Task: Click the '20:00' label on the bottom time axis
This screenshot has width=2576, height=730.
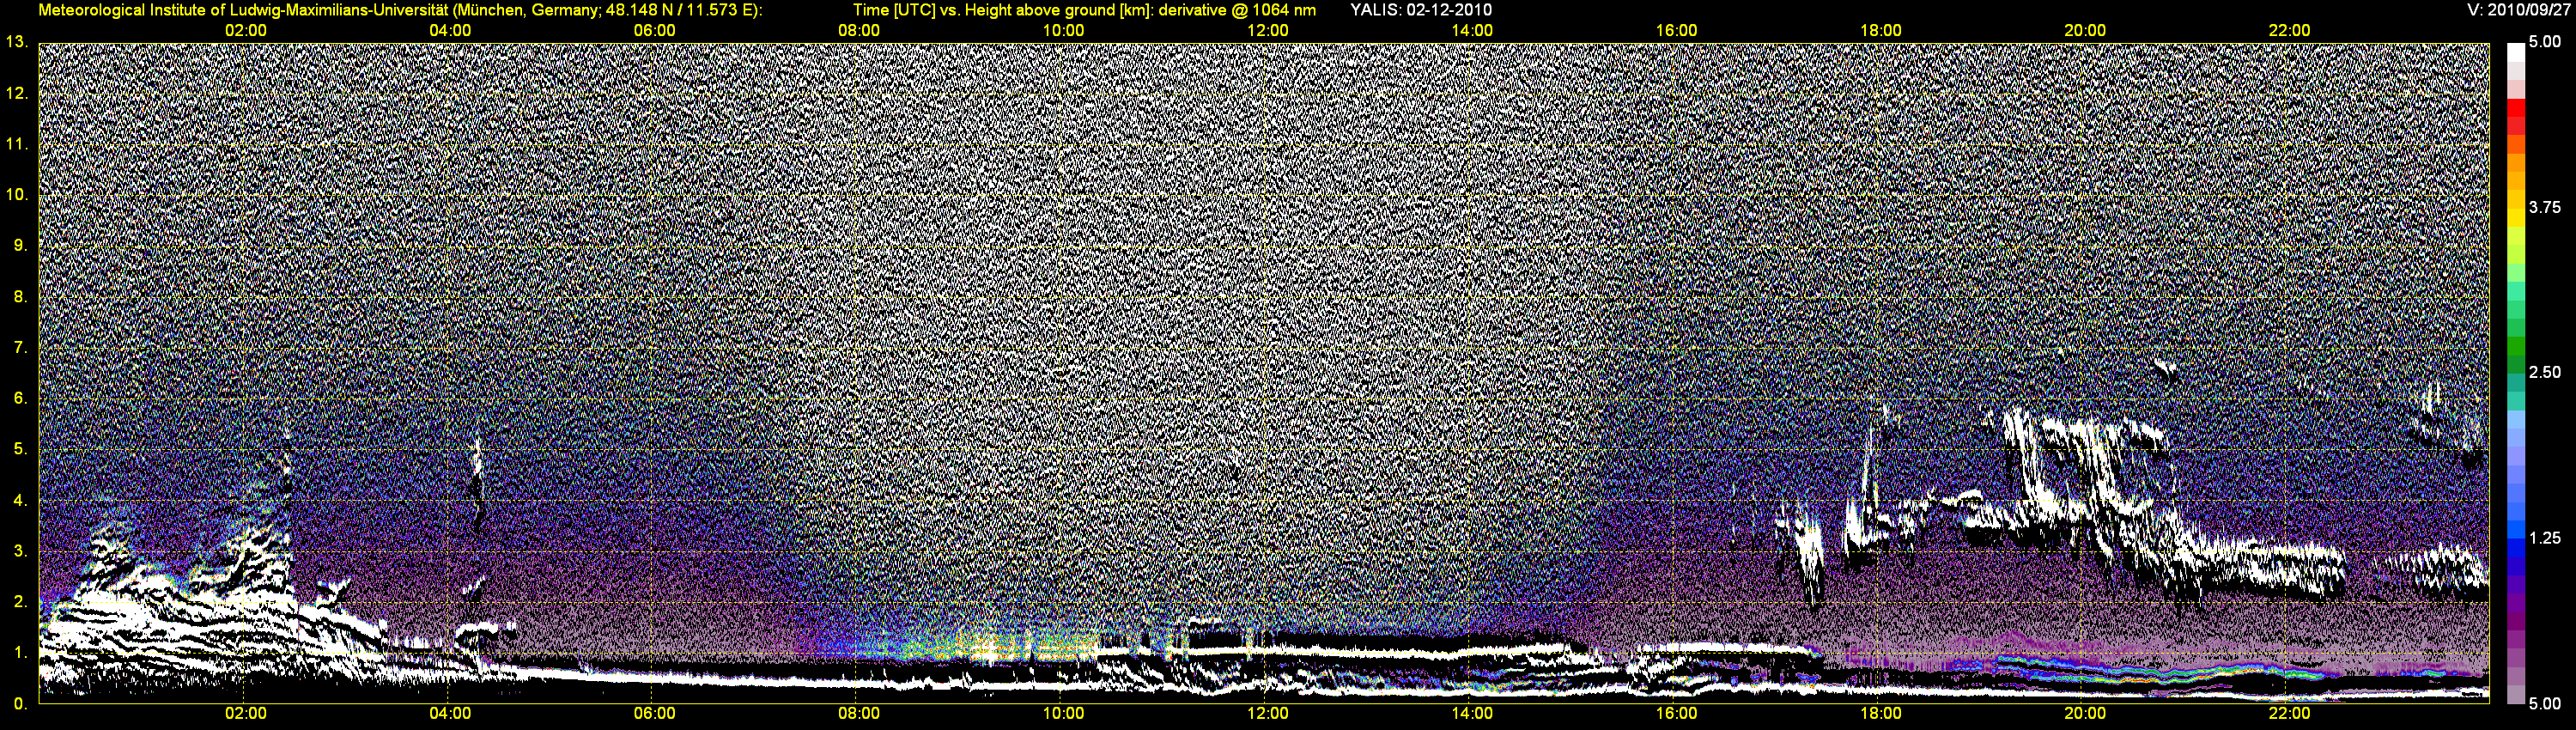Action: point(2085,714)
